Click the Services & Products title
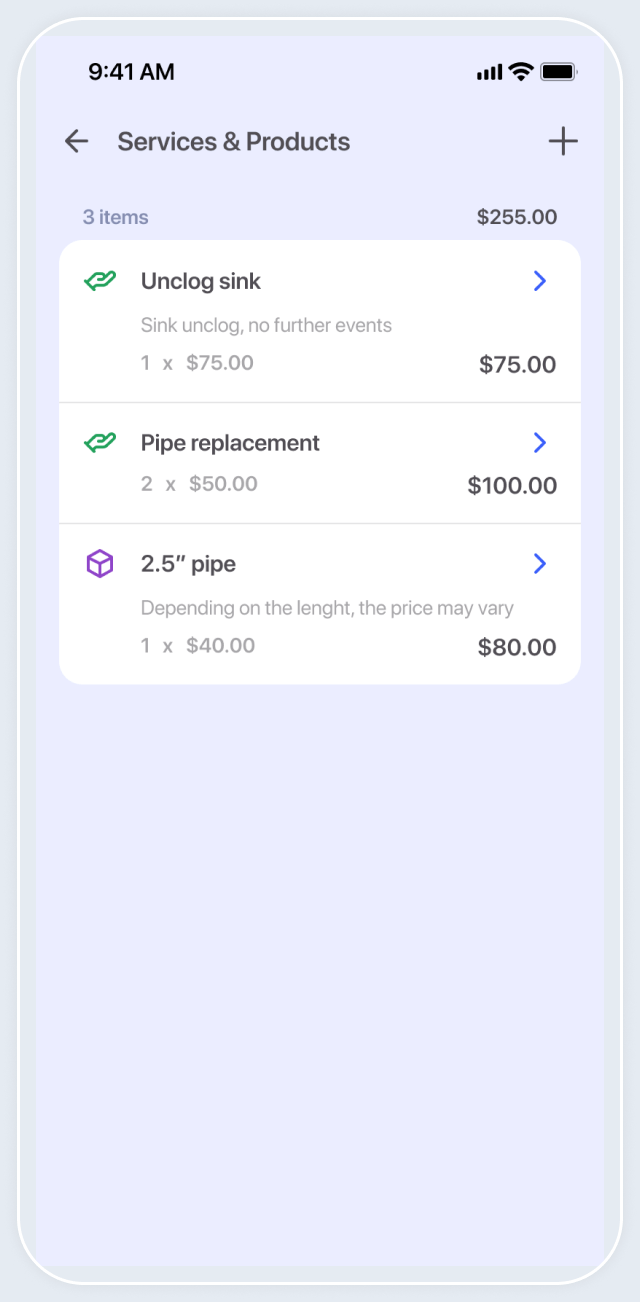640x1302 pixels. coord(233,141)
